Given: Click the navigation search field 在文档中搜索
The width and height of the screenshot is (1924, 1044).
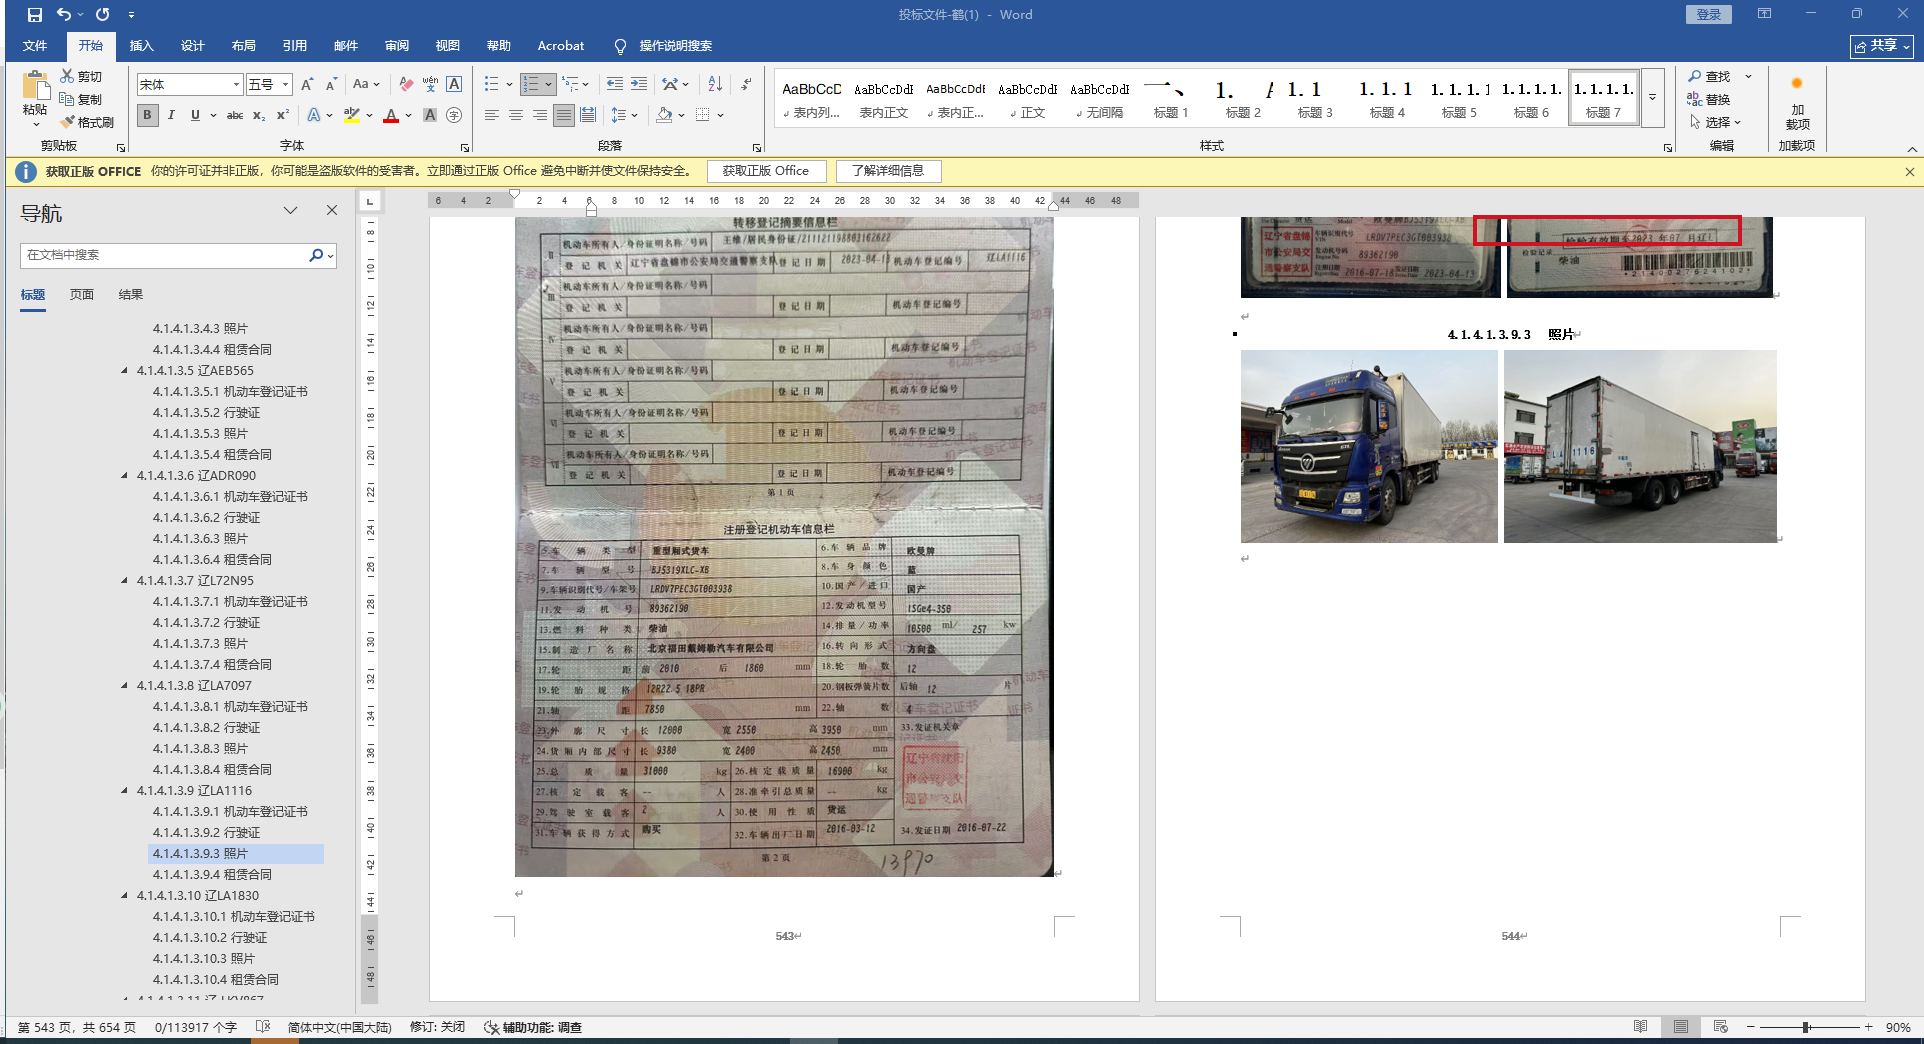Looking at the screenshot, I should pyautogui.click(x=165, y=255).
